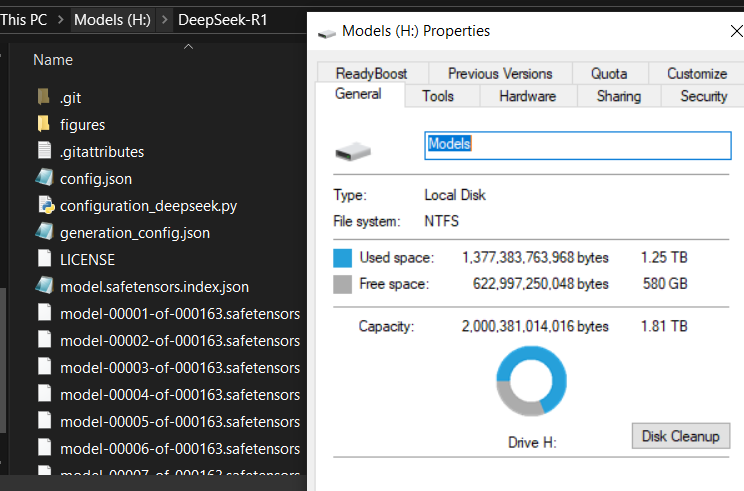The height and width of the screenshot is (491, 744).
Task: Click the Drive H: label under chart
Action: tap(532, 443)
